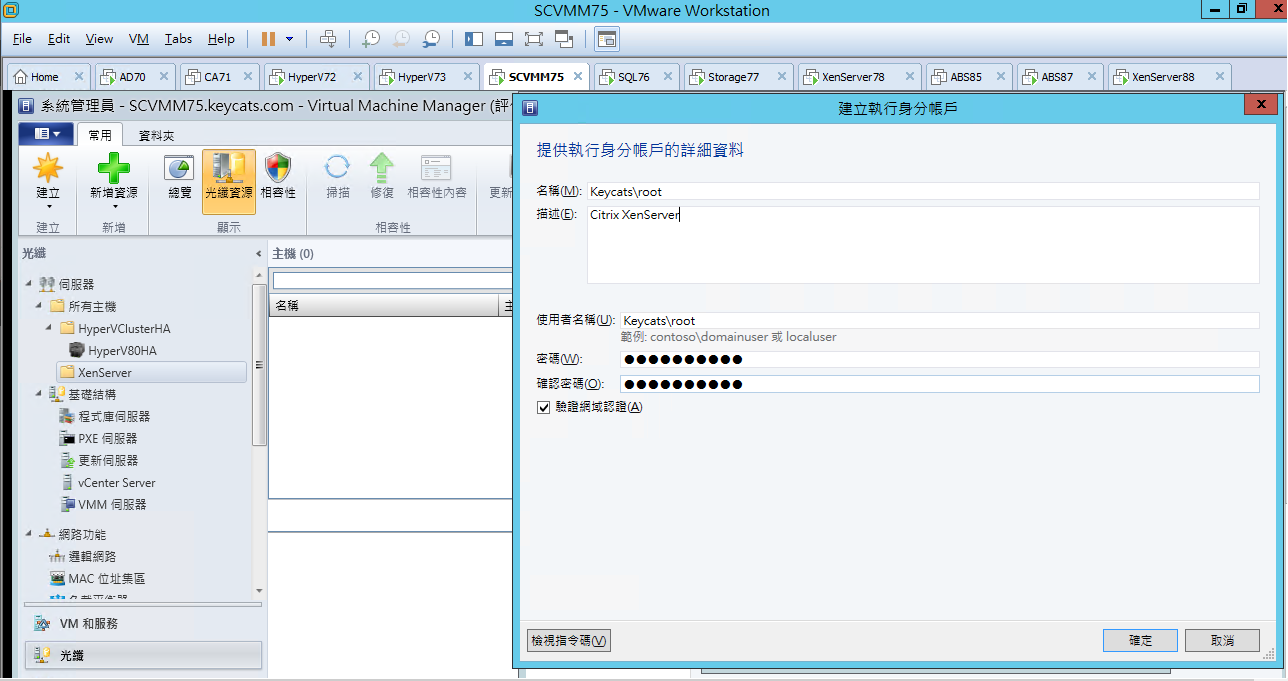Switch to the HyperV72 tab
The image size is (1288, 681).
coord(315,77)
